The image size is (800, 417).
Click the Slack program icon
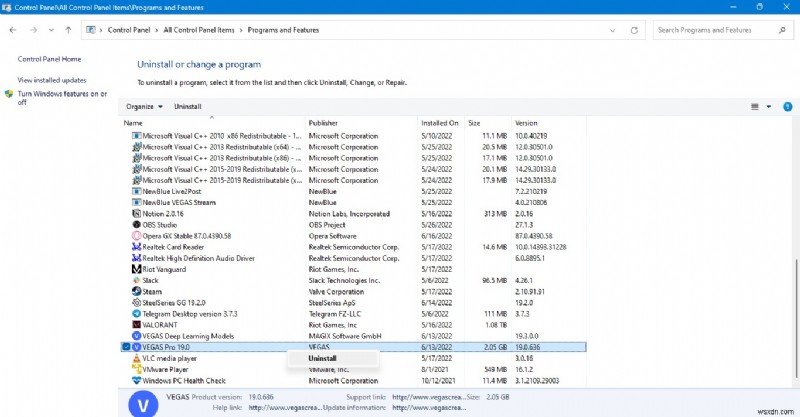click(x=136, y=280)
